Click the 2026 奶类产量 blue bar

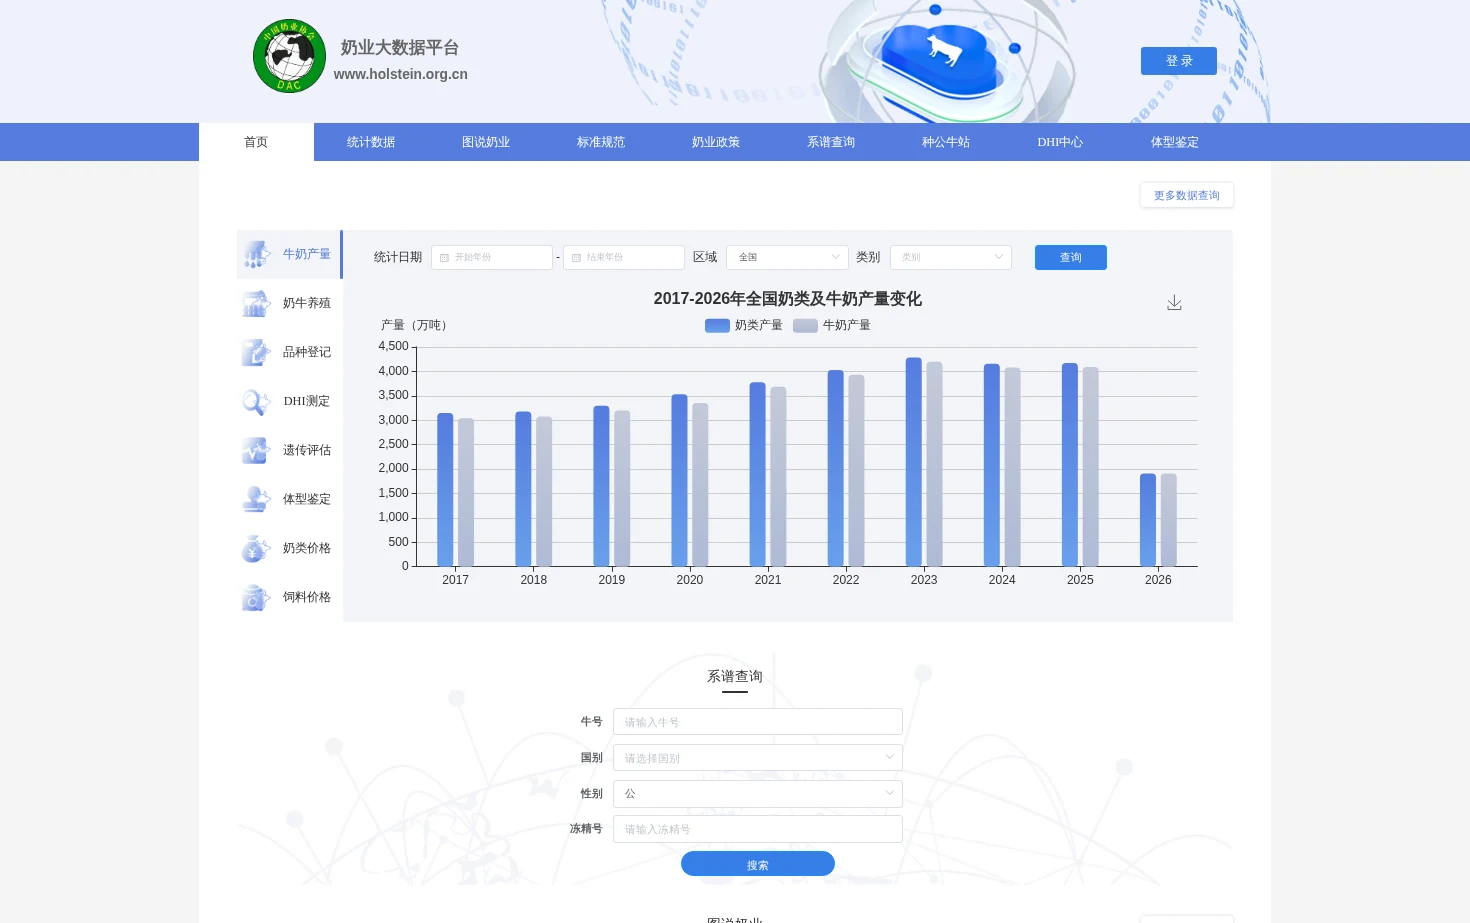pyautogui.click(x=1148, y=520)
